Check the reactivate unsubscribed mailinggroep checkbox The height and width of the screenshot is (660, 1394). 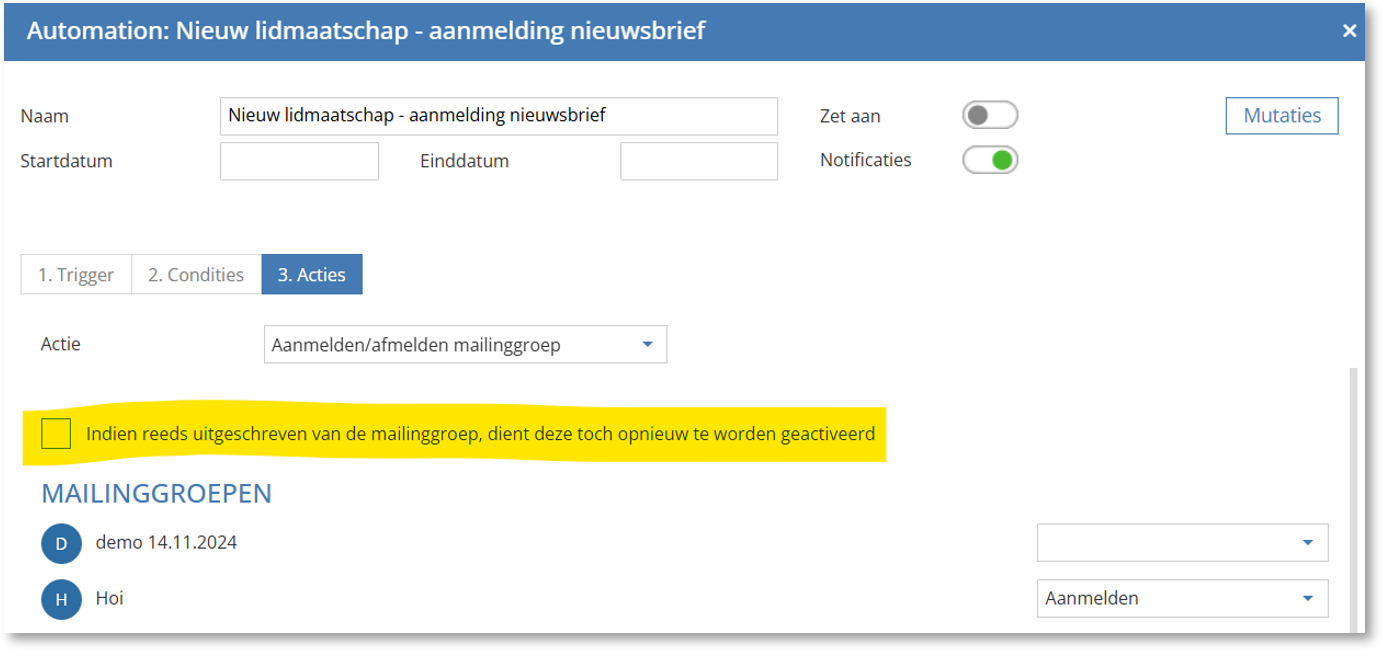(56, 434)
